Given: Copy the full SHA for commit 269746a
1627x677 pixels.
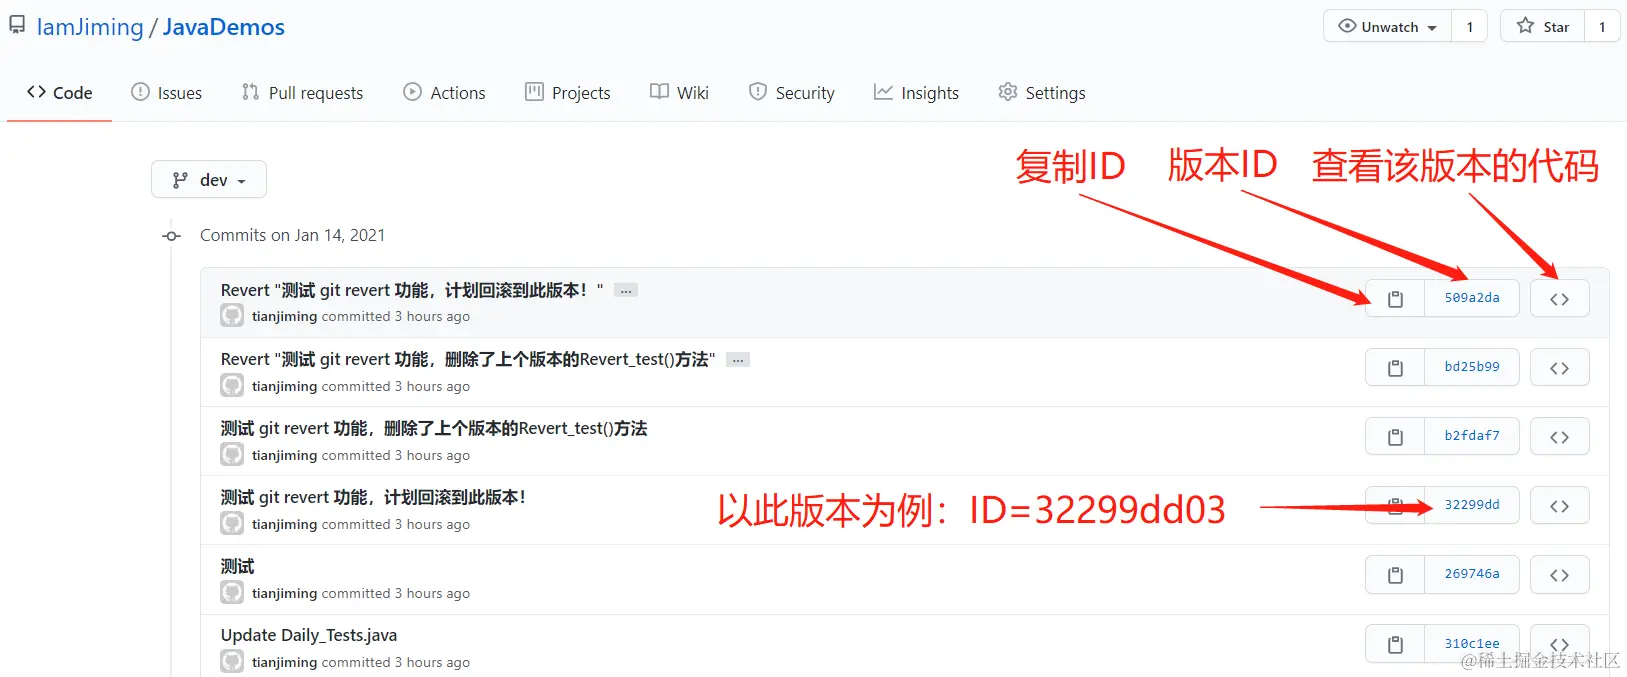Looking at the screenshot, I should click(1395, 574).
